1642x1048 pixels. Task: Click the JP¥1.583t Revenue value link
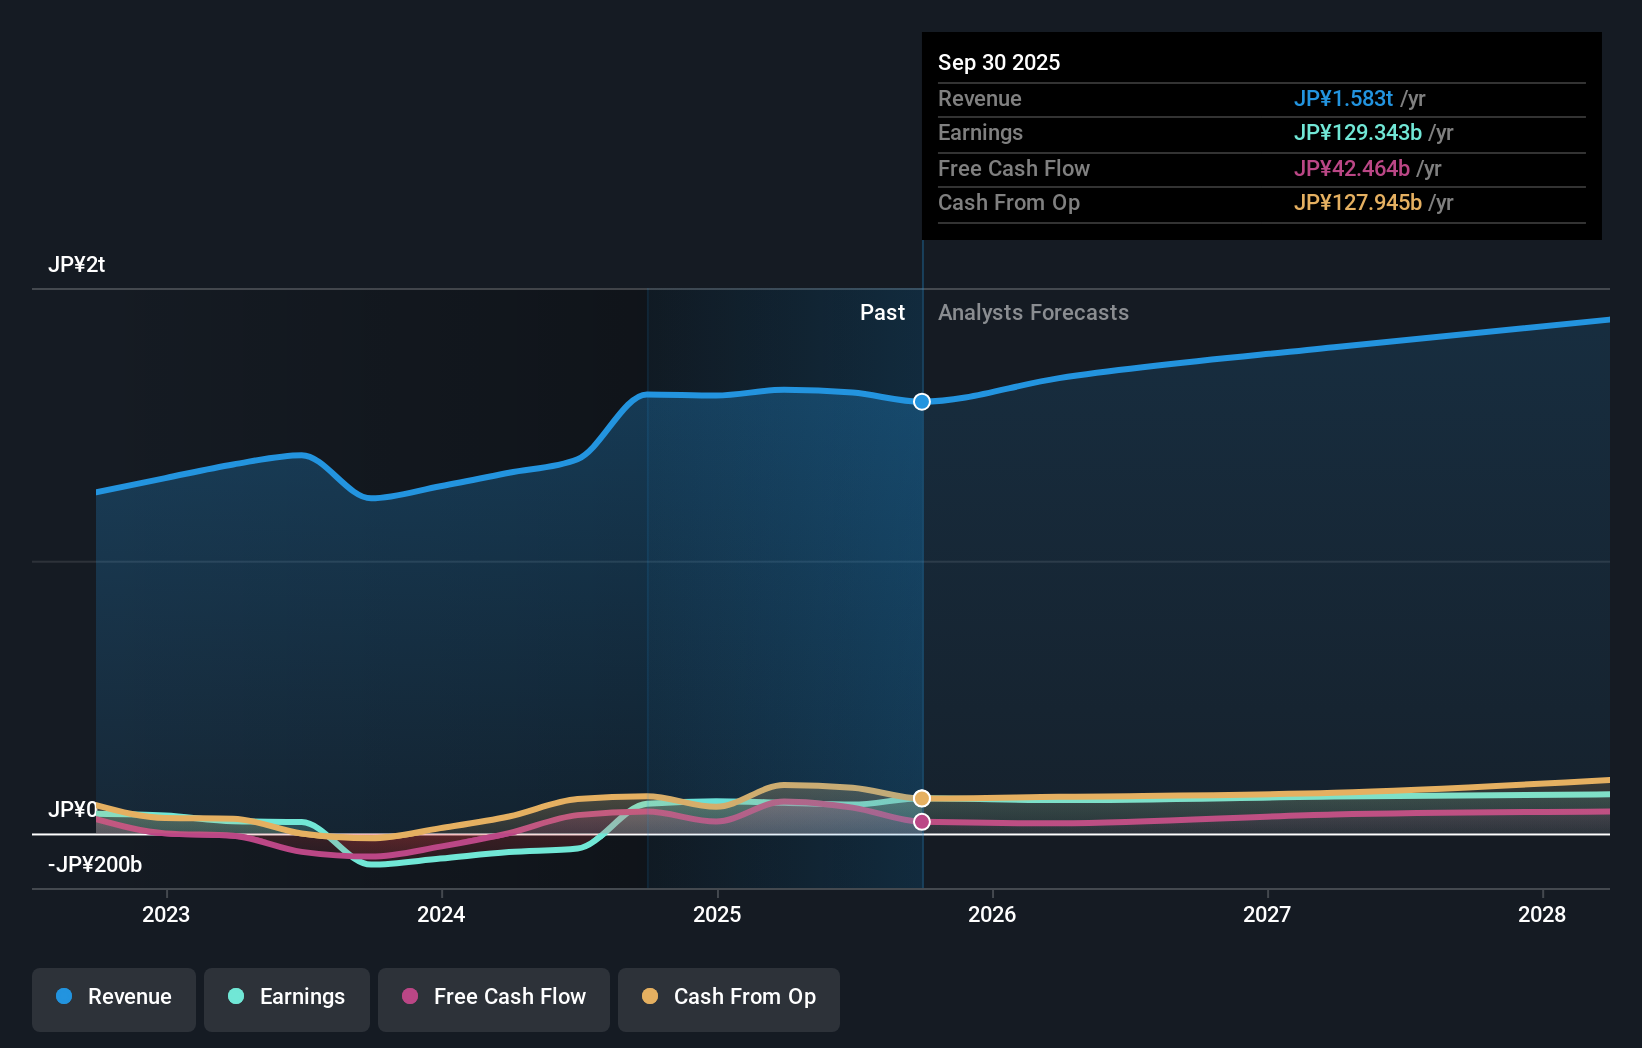point(1344,98)
